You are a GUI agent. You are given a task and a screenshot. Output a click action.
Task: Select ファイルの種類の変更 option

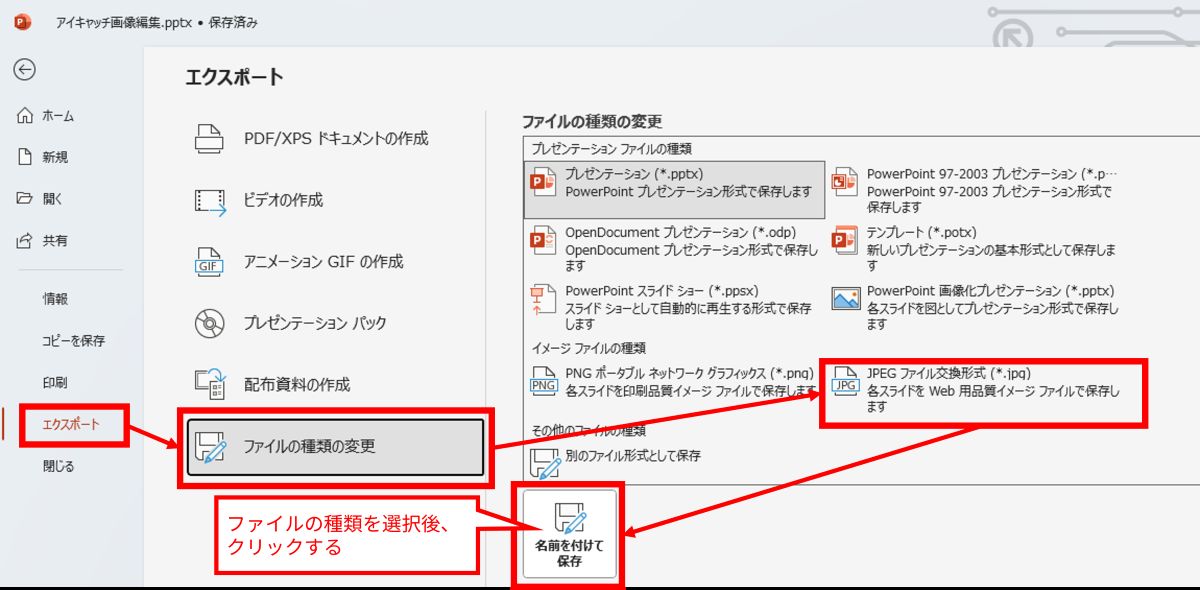coord(335,447)
